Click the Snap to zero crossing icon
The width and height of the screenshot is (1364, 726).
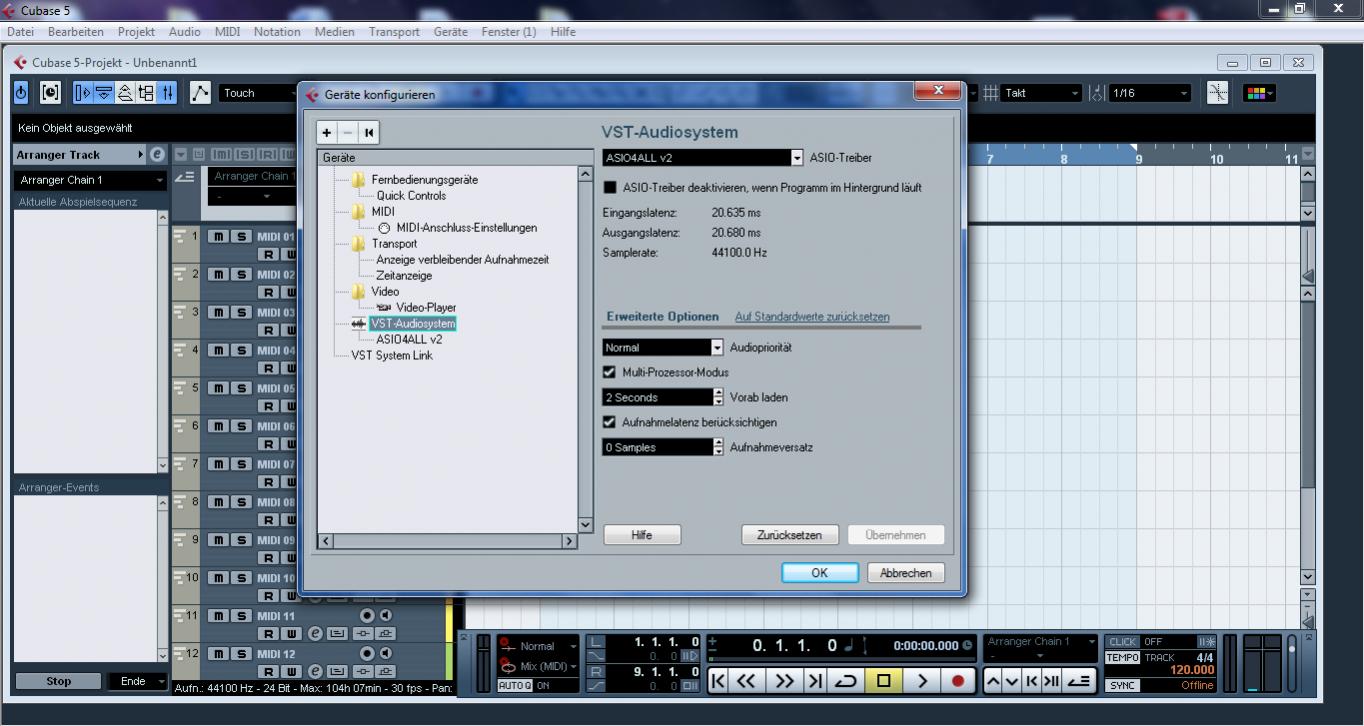(x=1218, y=93)
